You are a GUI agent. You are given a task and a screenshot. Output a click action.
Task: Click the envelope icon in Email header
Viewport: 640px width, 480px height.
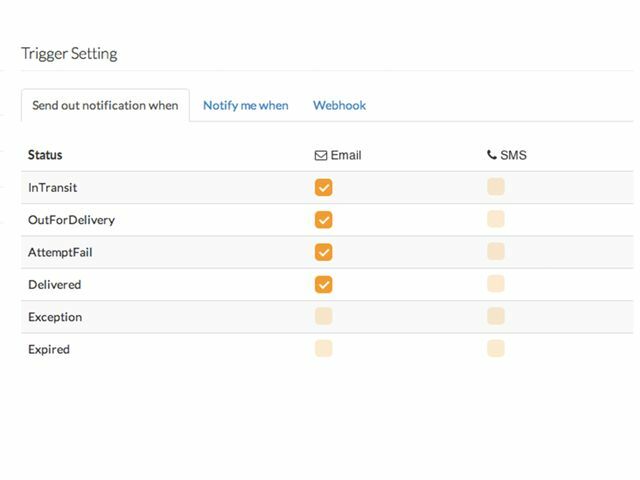pos(321,156)
